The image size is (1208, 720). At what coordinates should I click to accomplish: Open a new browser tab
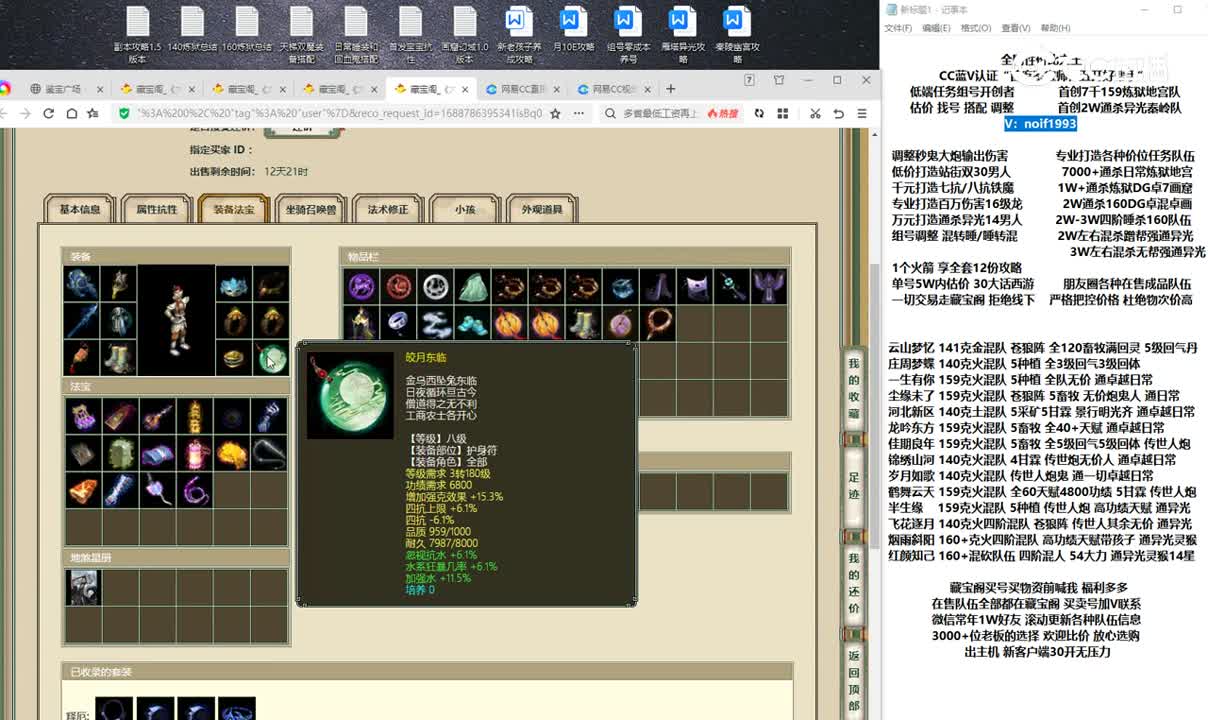pyautogui.click(x=670, y=88)
